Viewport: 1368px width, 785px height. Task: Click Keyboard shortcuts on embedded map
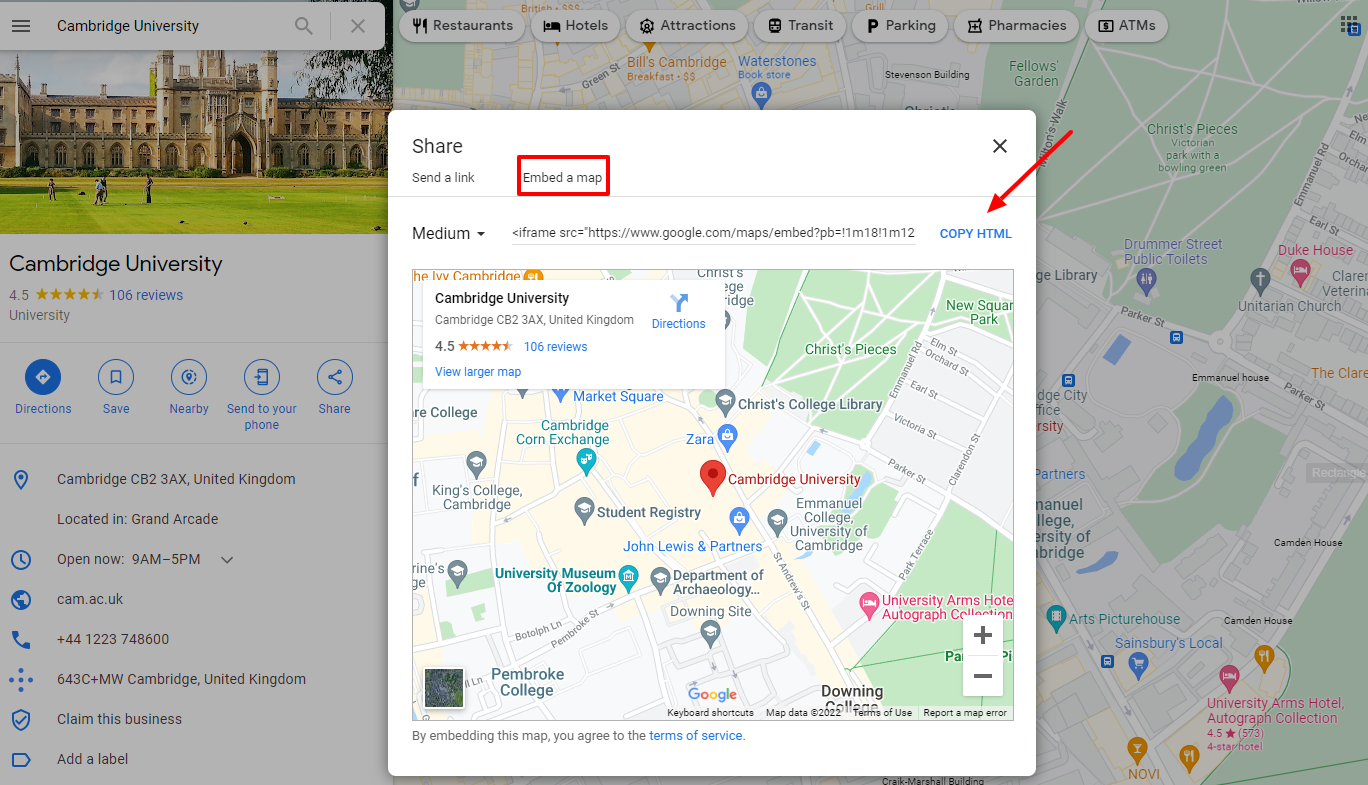[x=711, y=713]
